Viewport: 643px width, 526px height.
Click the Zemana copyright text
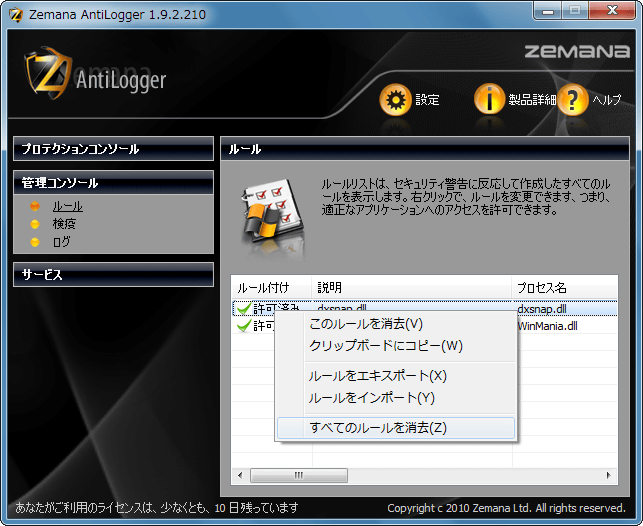(506, 508)
